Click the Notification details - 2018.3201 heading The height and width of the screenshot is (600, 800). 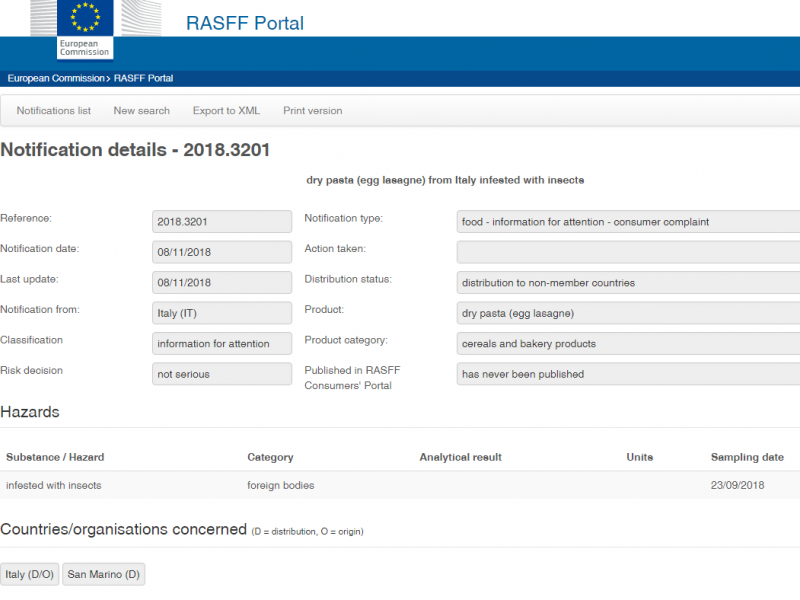coord(135,149)
